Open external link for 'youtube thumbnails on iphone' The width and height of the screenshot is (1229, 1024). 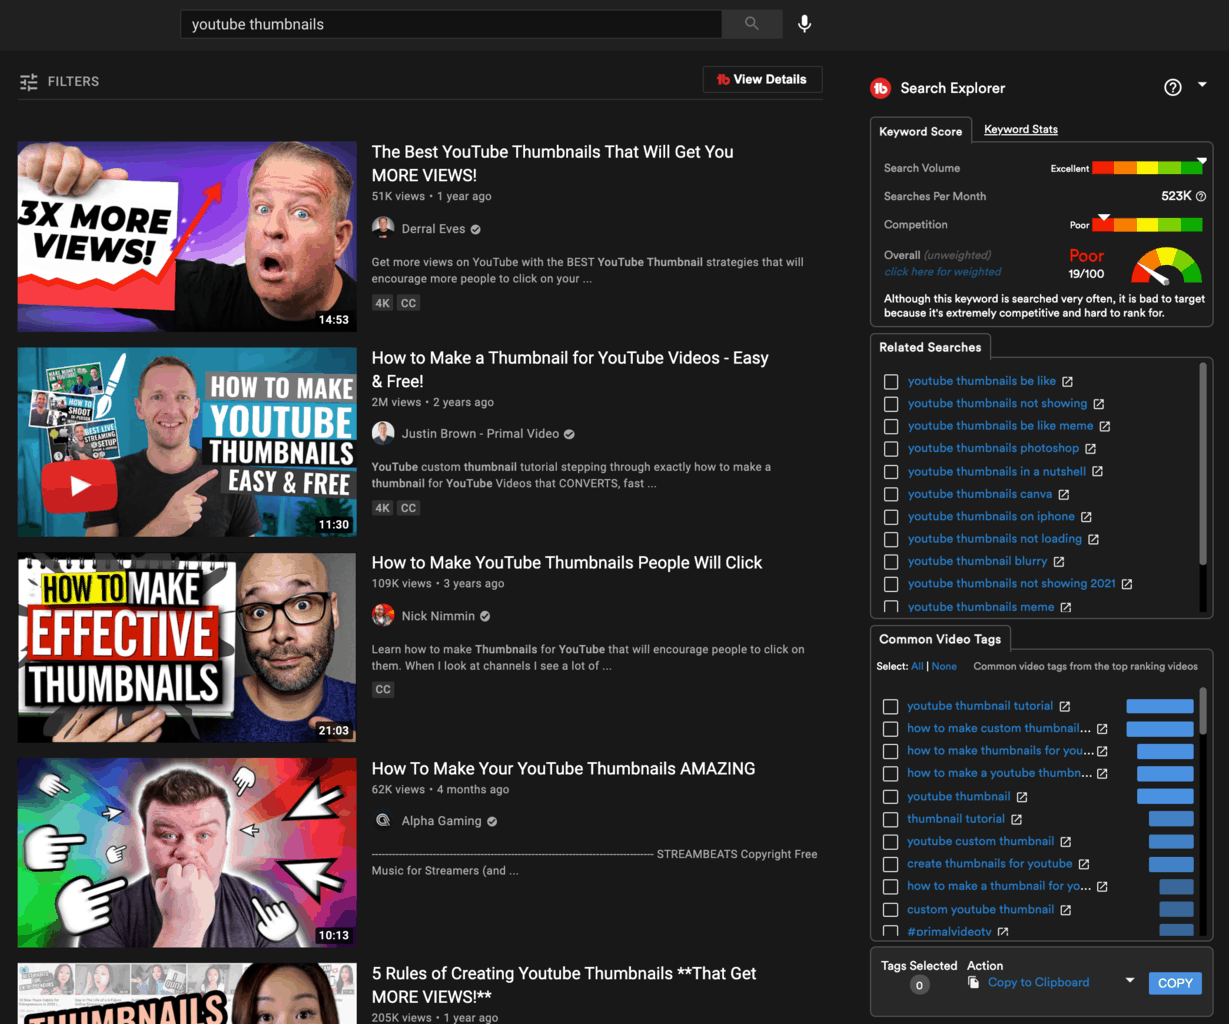coord(1086,517)
